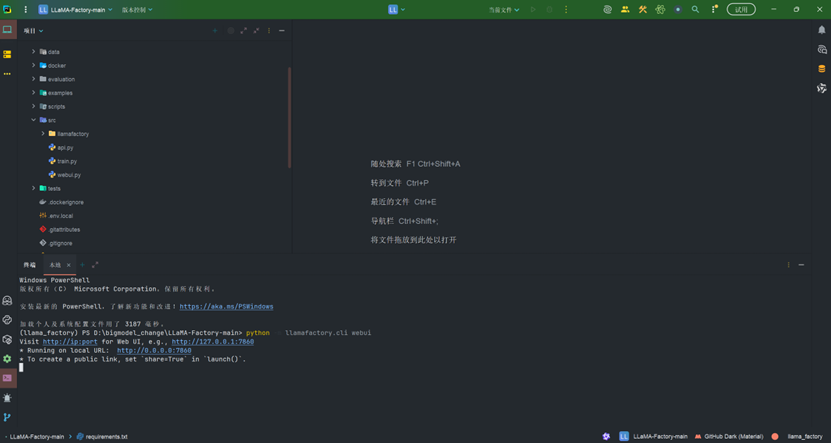Click the plus icon in project panel header

point(215,31)
